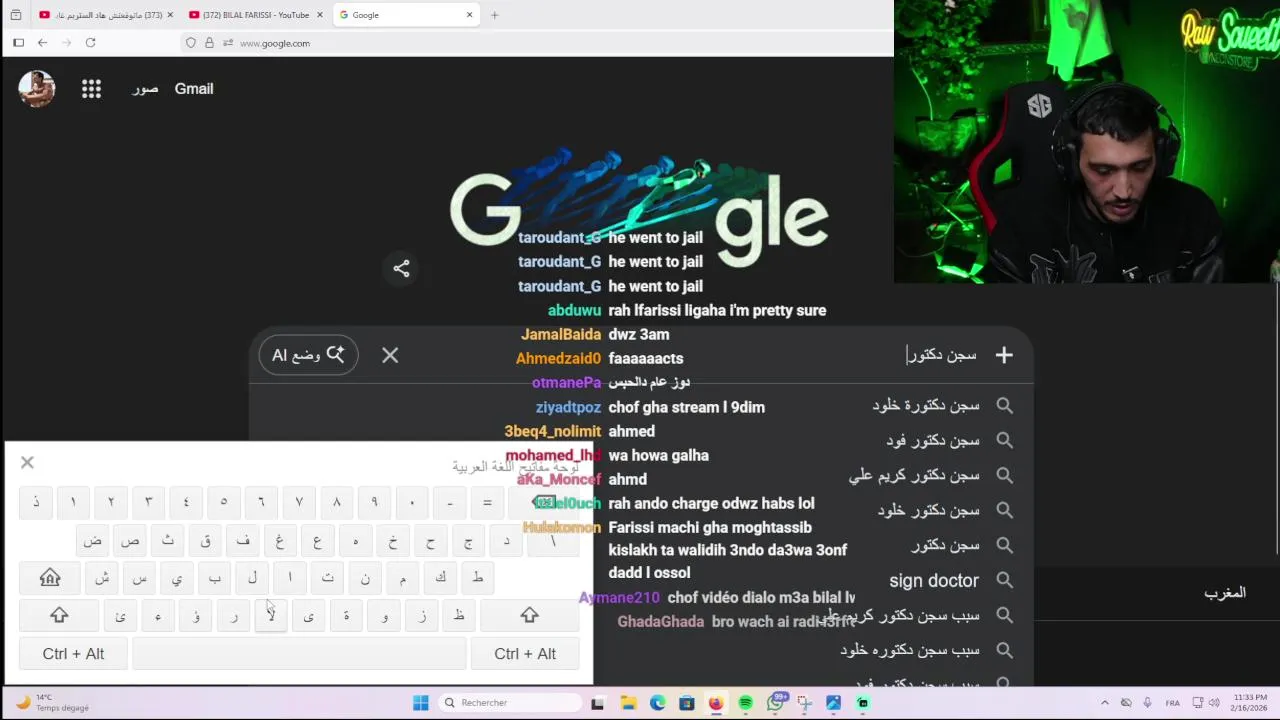Select suggestion سجن دكتور خلود

tap(928, 510)
